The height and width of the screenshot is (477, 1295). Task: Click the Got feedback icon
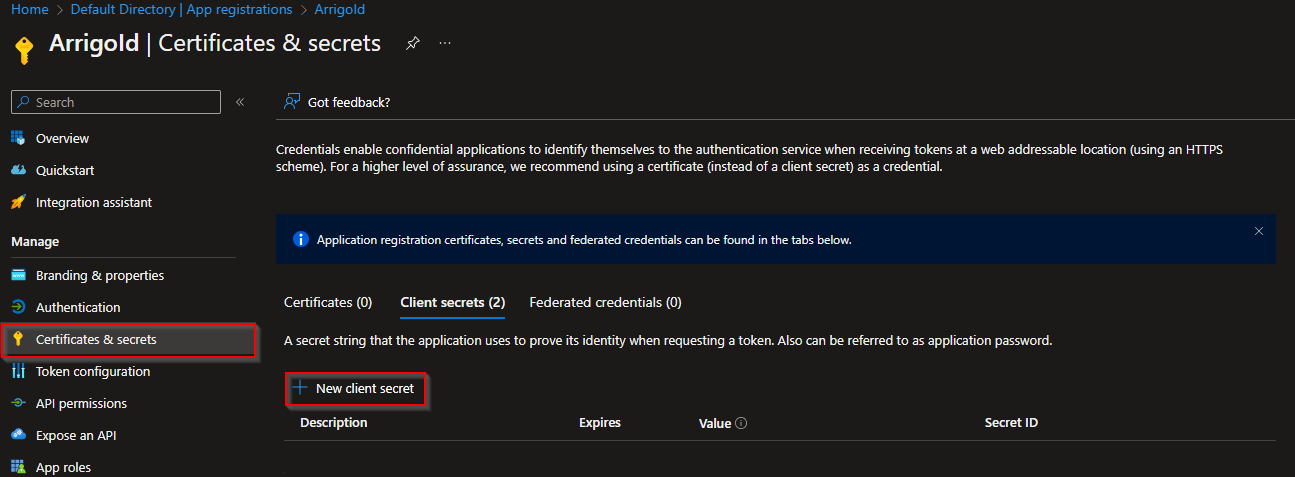292,102
